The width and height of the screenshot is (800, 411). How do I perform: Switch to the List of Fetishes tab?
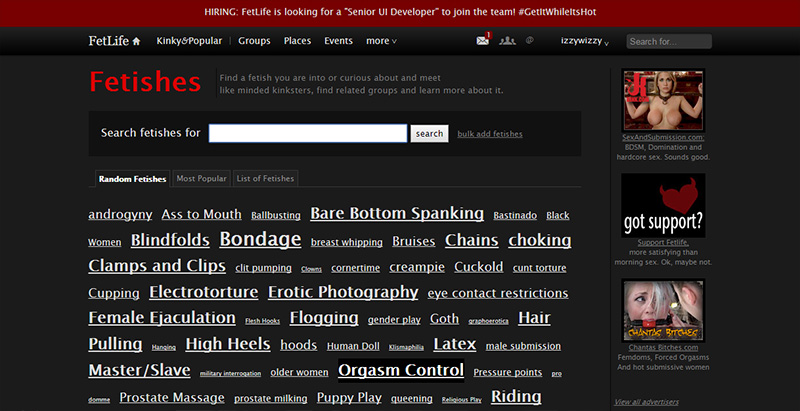(265, 179)
